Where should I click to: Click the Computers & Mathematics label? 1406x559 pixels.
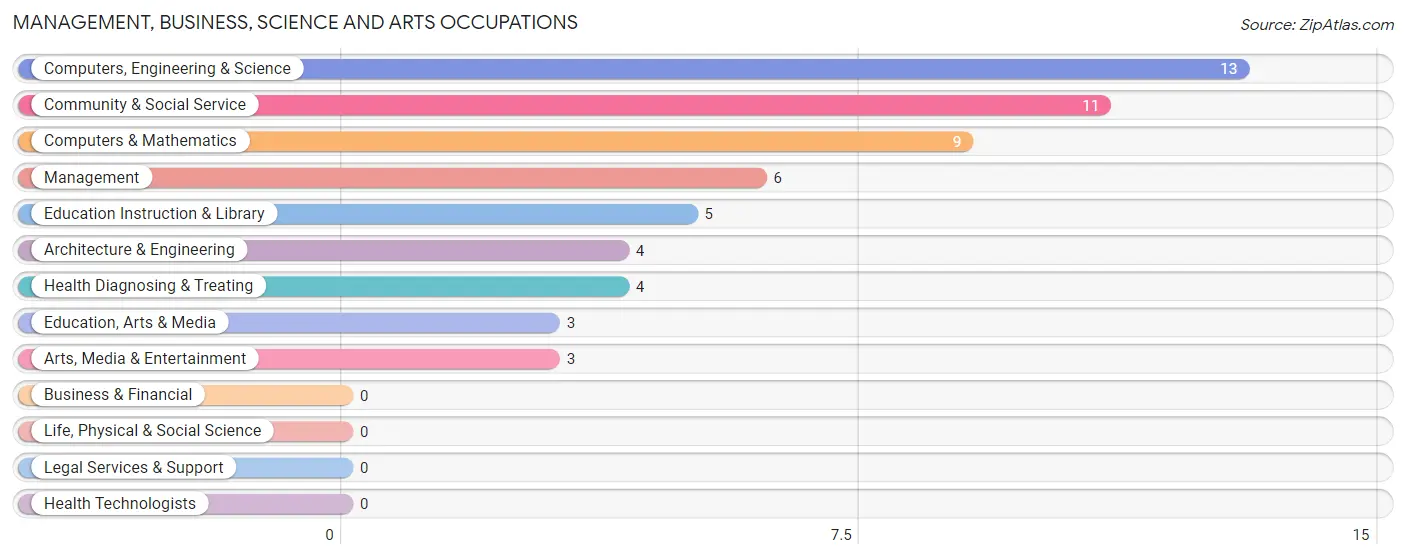point(140,141)
